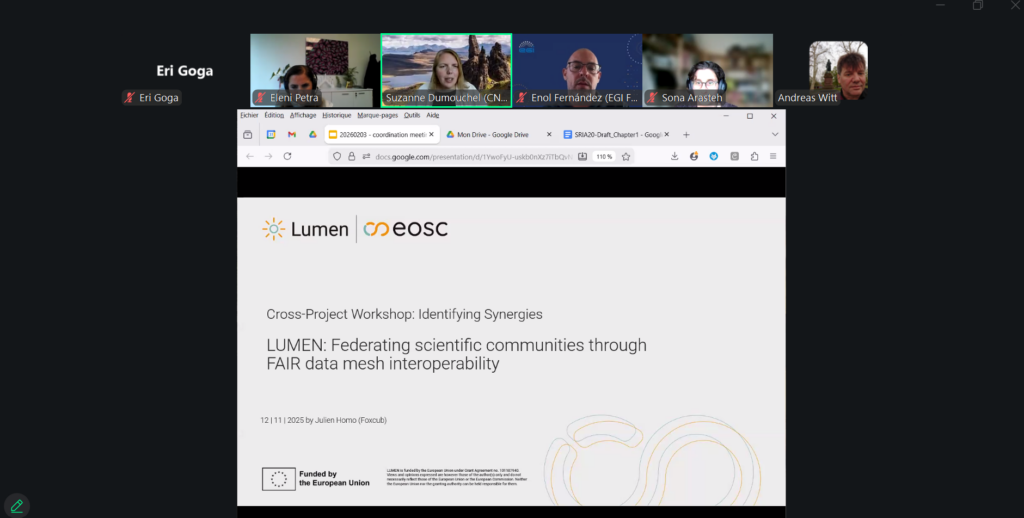Click the green annotation pencil icon

(x=16, y=506)
